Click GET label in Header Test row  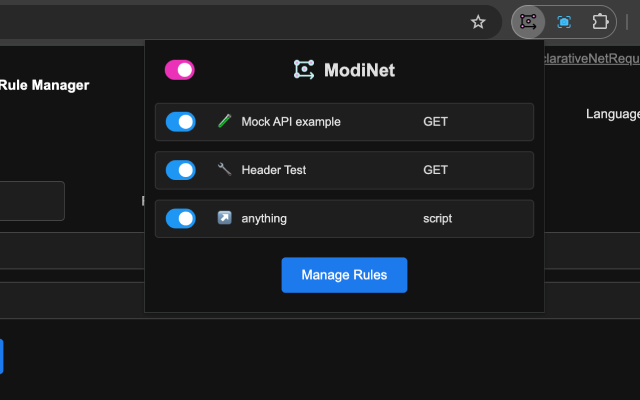436,170
